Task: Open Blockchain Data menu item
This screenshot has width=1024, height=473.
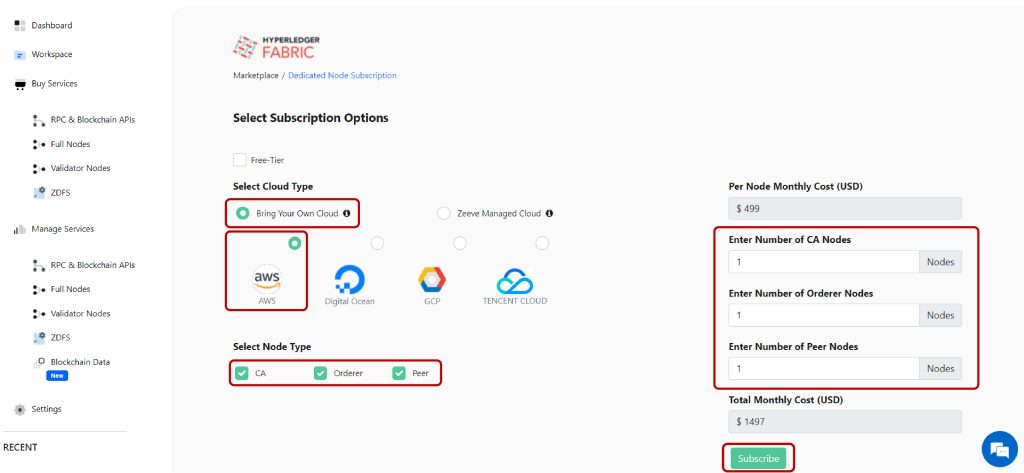Action: [80, 362]
